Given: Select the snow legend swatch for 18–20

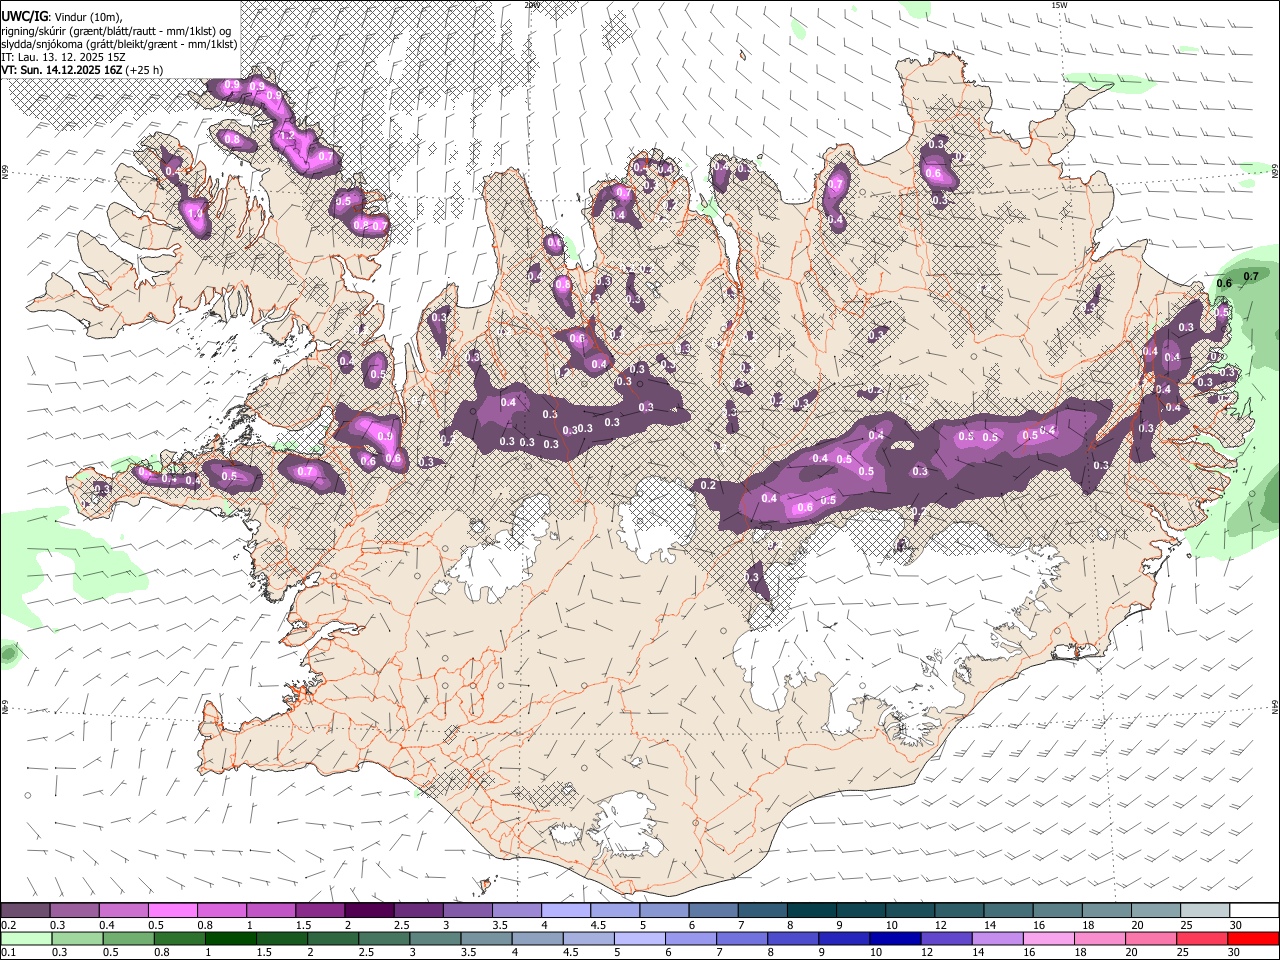Looking at the screenshot, I should click(1105, 911).
